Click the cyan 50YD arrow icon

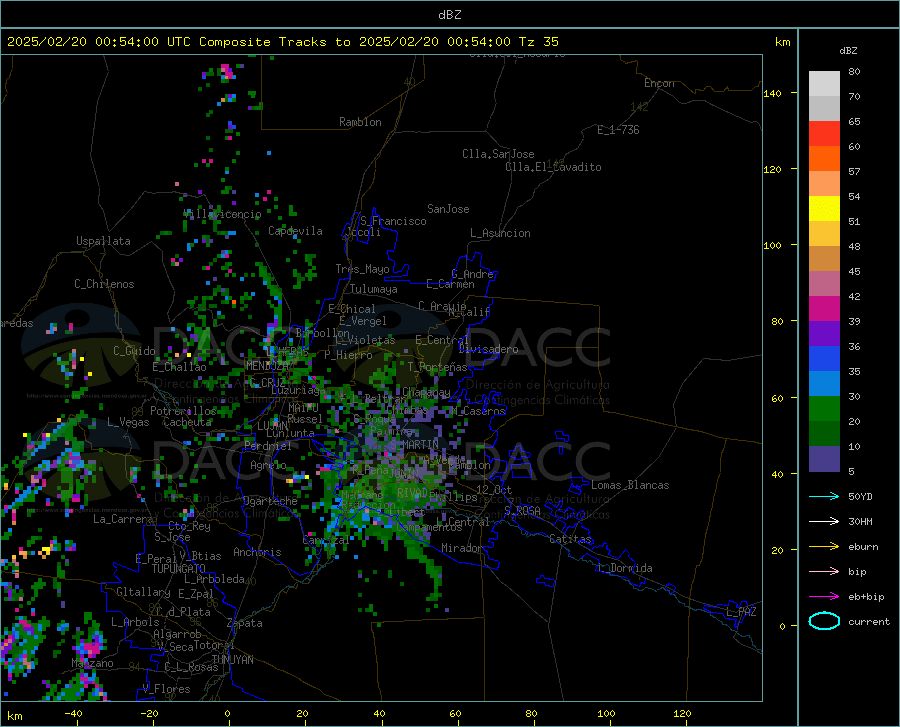(824, 496)
